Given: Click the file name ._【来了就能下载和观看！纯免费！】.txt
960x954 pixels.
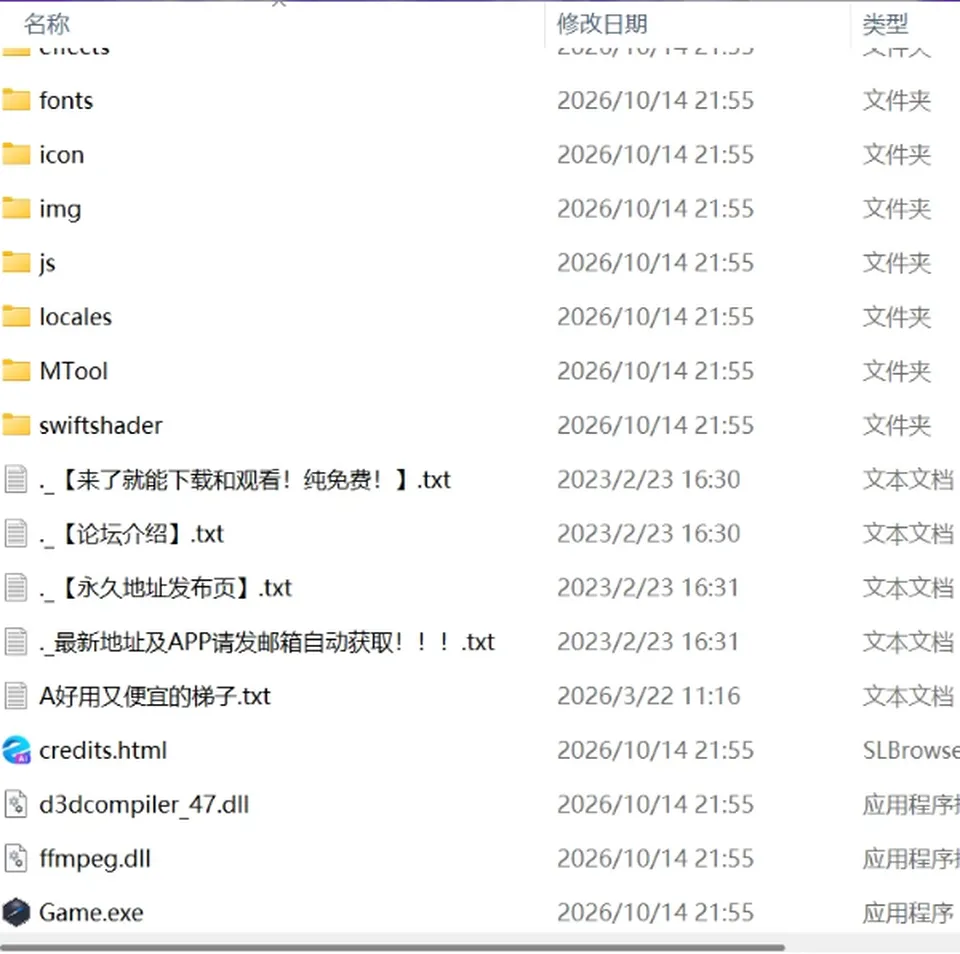Looking at the screenshot, I should 245,480.
